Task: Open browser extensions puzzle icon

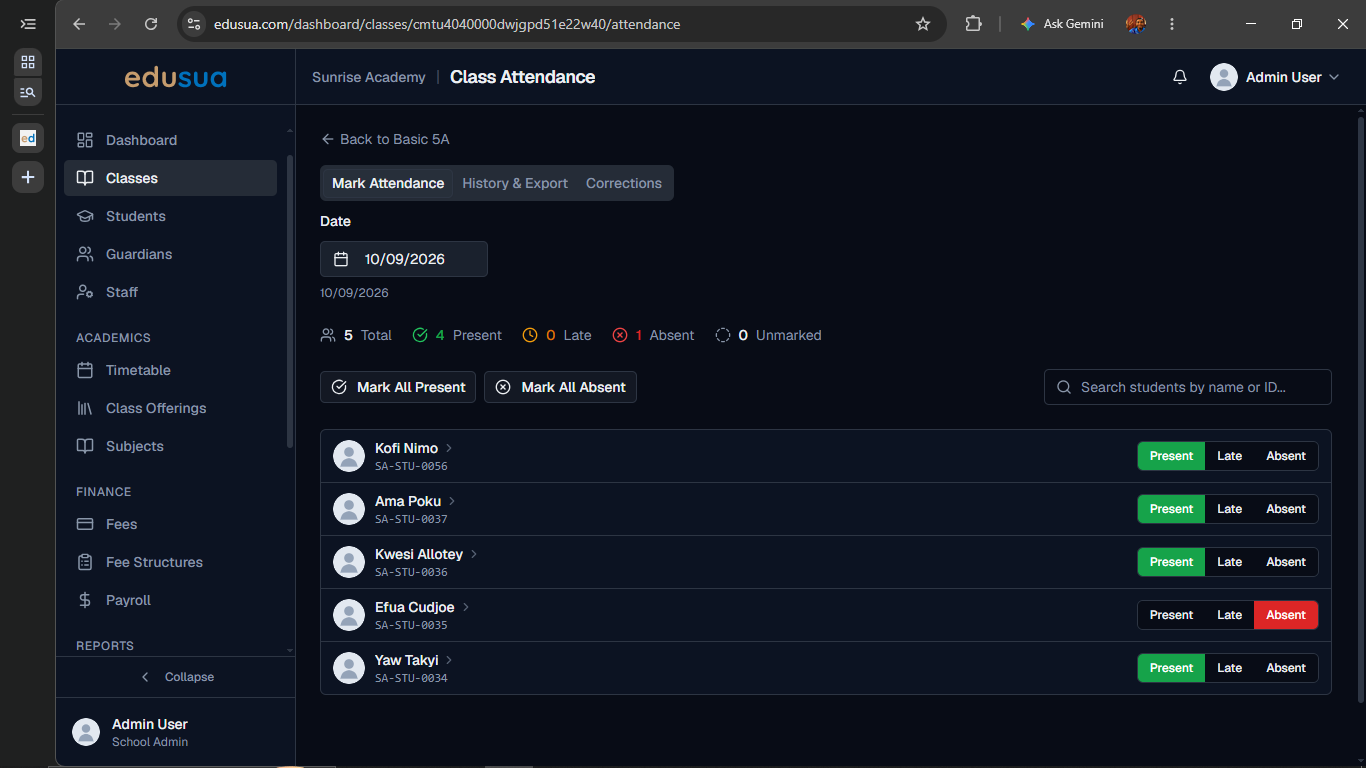Action: 973,24
